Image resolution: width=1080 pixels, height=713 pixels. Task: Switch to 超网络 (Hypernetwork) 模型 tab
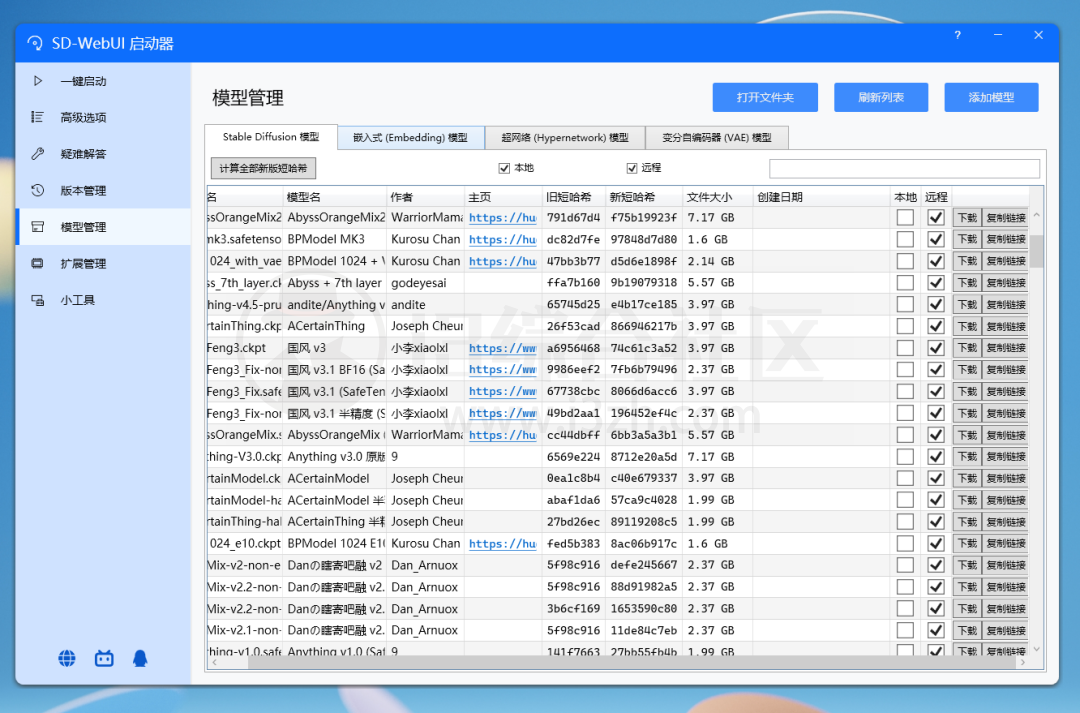[x=565, y=138]
